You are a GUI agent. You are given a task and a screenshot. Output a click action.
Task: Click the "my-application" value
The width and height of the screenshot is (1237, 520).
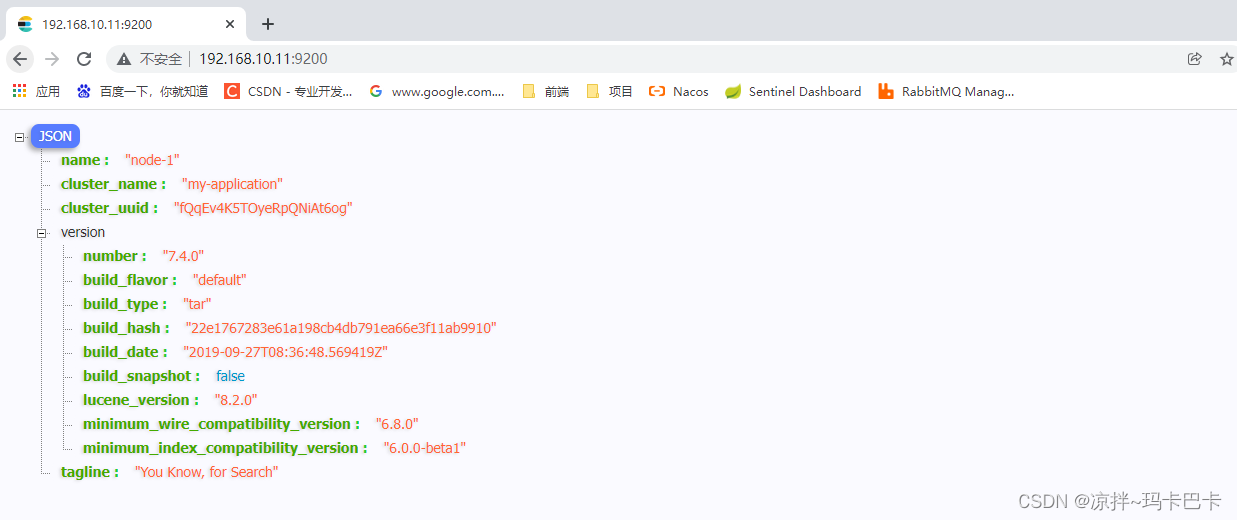point(232,184)
